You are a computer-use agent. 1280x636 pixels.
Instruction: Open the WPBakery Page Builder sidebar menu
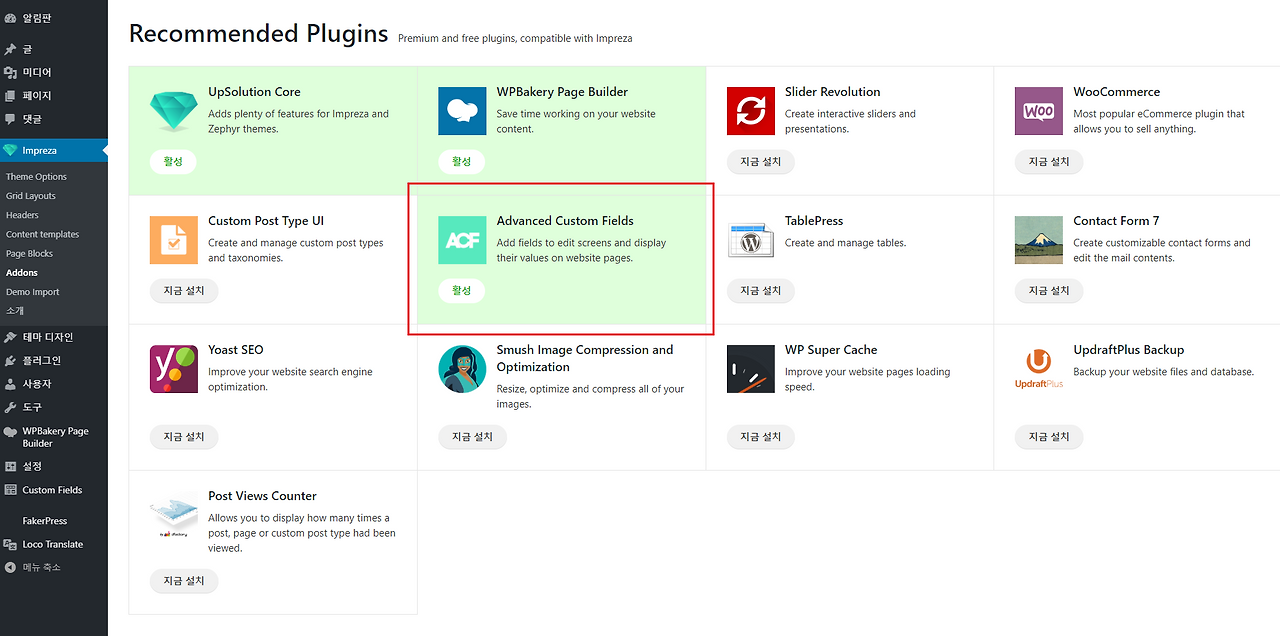pyautogui.click(x=54, y=437)
